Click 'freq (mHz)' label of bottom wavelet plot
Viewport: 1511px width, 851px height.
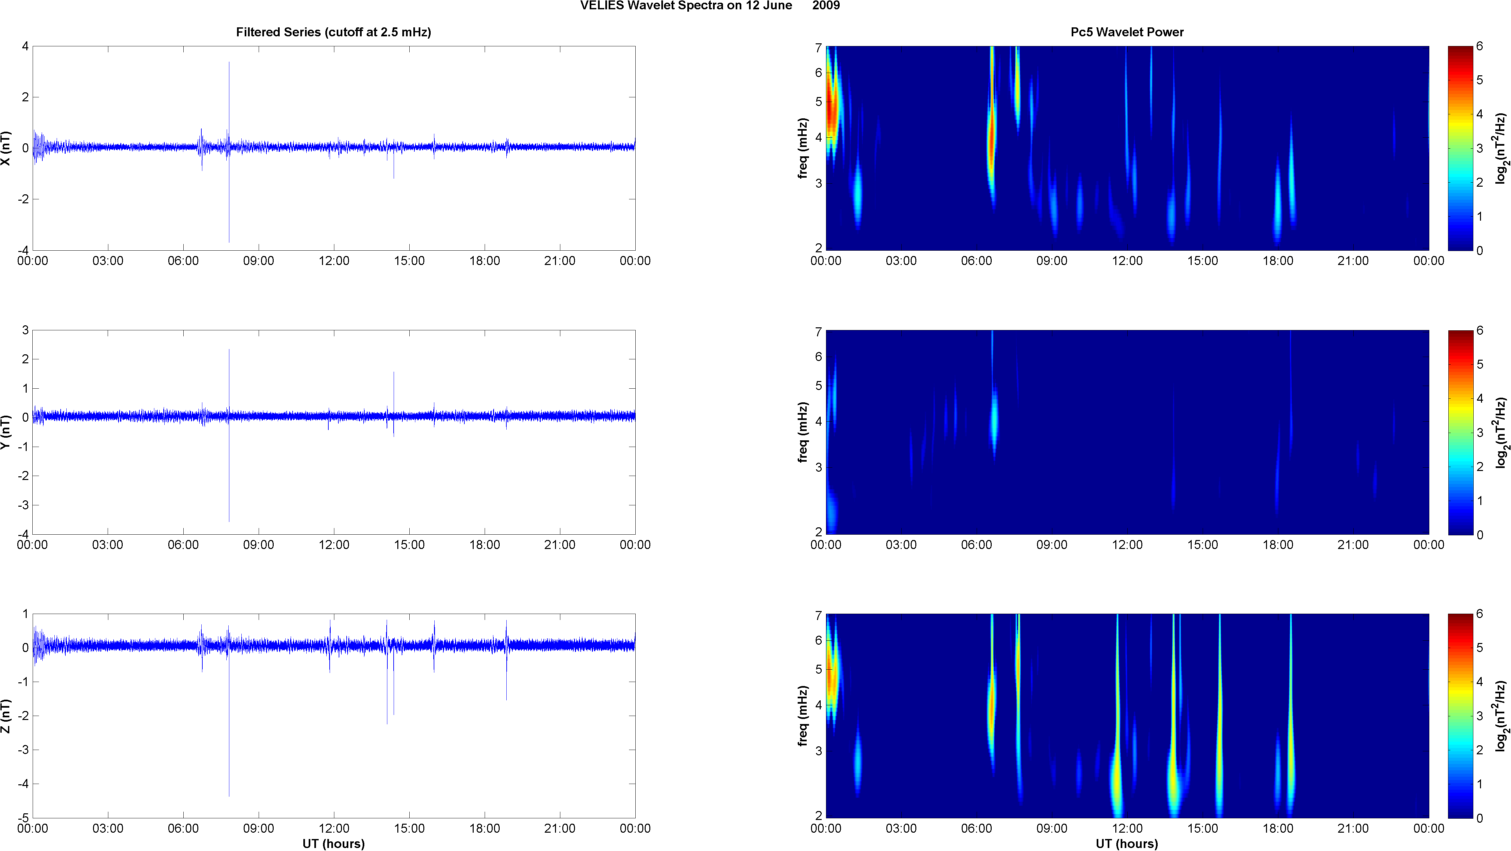(803, 716)
